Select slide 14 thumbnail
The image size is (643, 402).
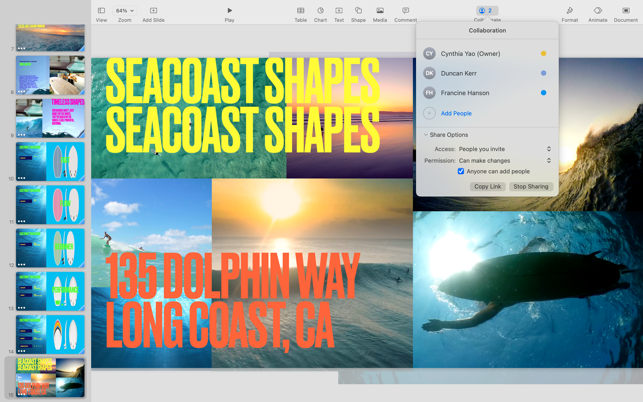[x=50, y=335]
